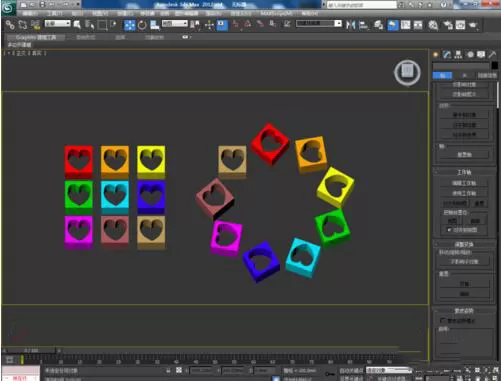Click the 不影响子对象 button
This screenshot has width=501, height=381.
[464, 262]
